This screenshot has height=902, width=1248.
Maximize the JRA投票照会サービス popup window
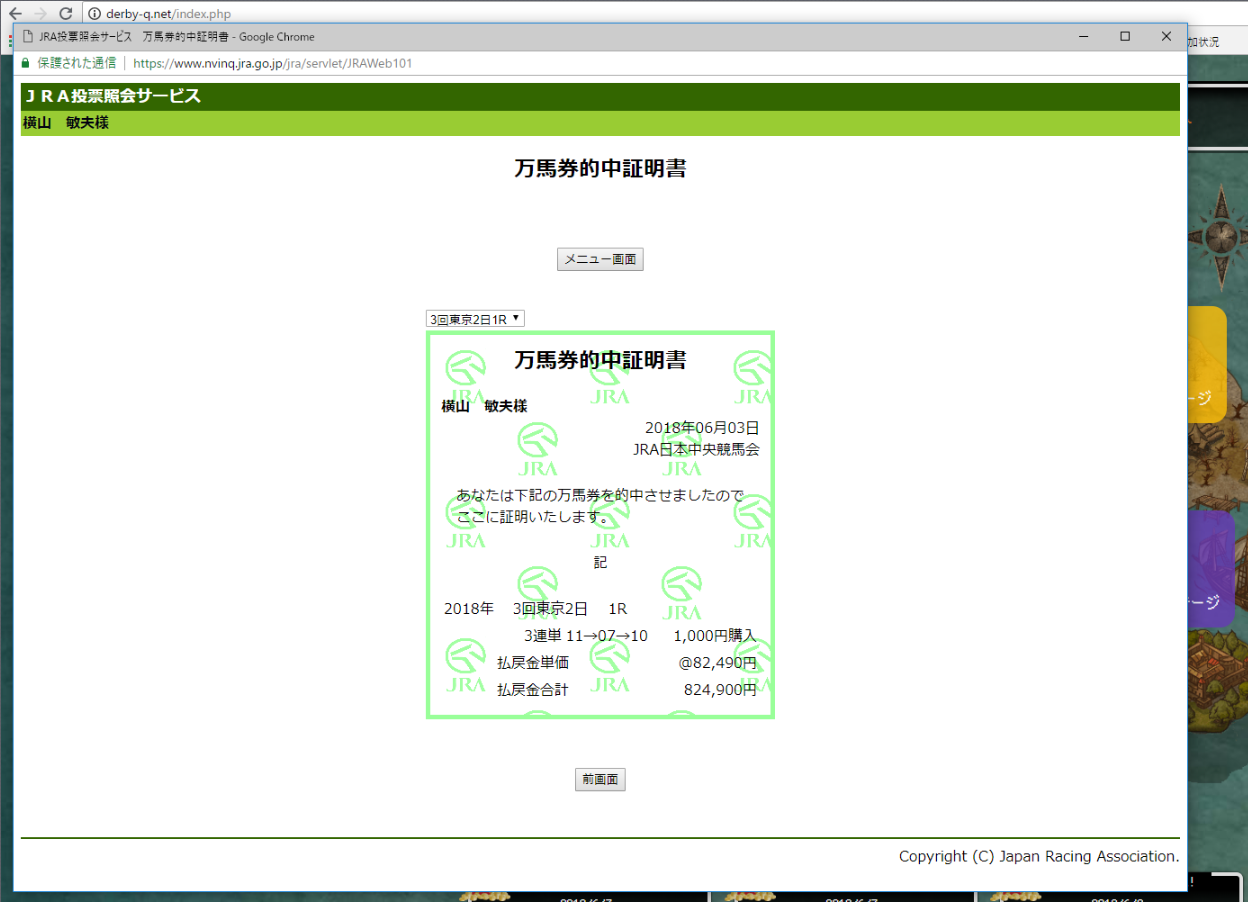1125,37
